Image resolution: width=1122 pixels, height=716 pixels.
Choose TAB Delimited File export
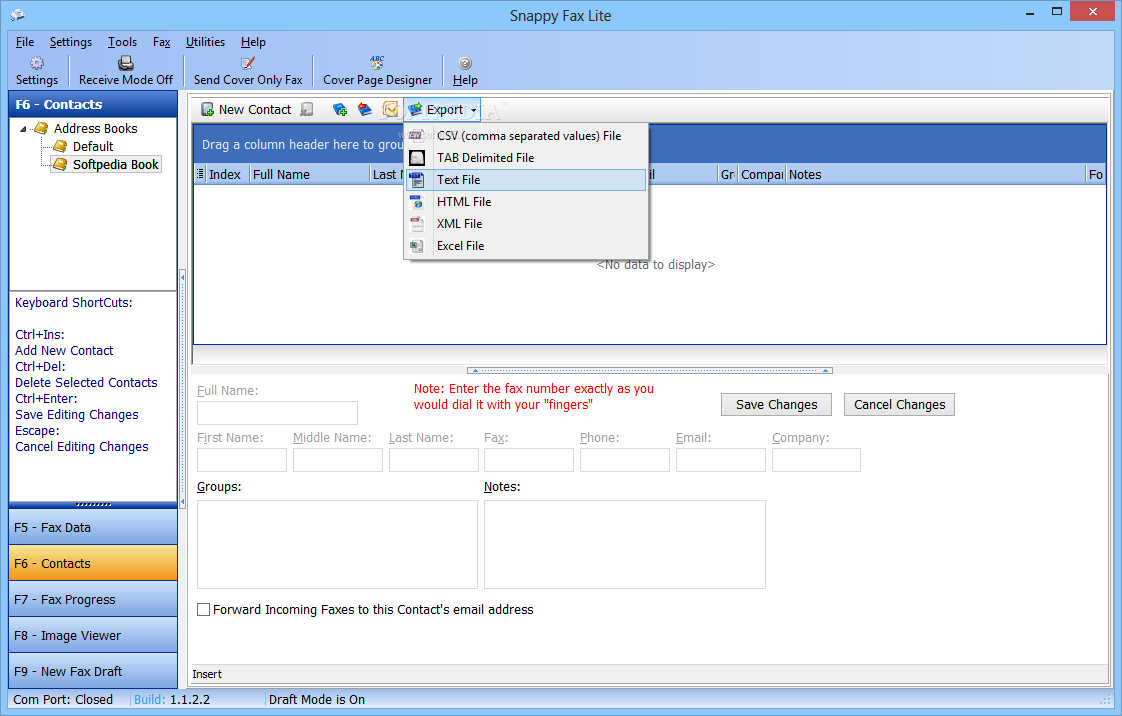point(527,158)
